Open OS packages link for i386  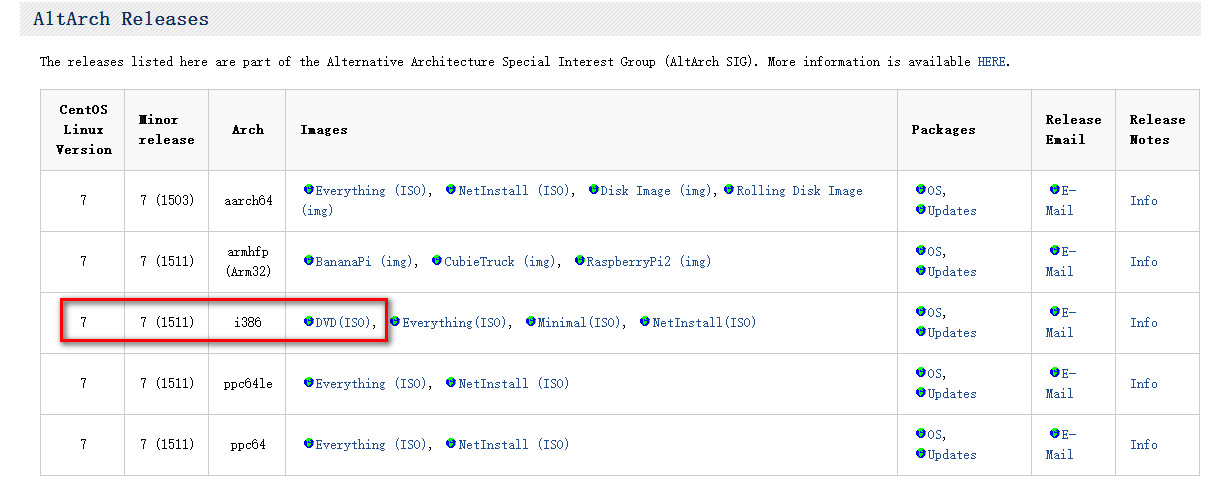935,313
